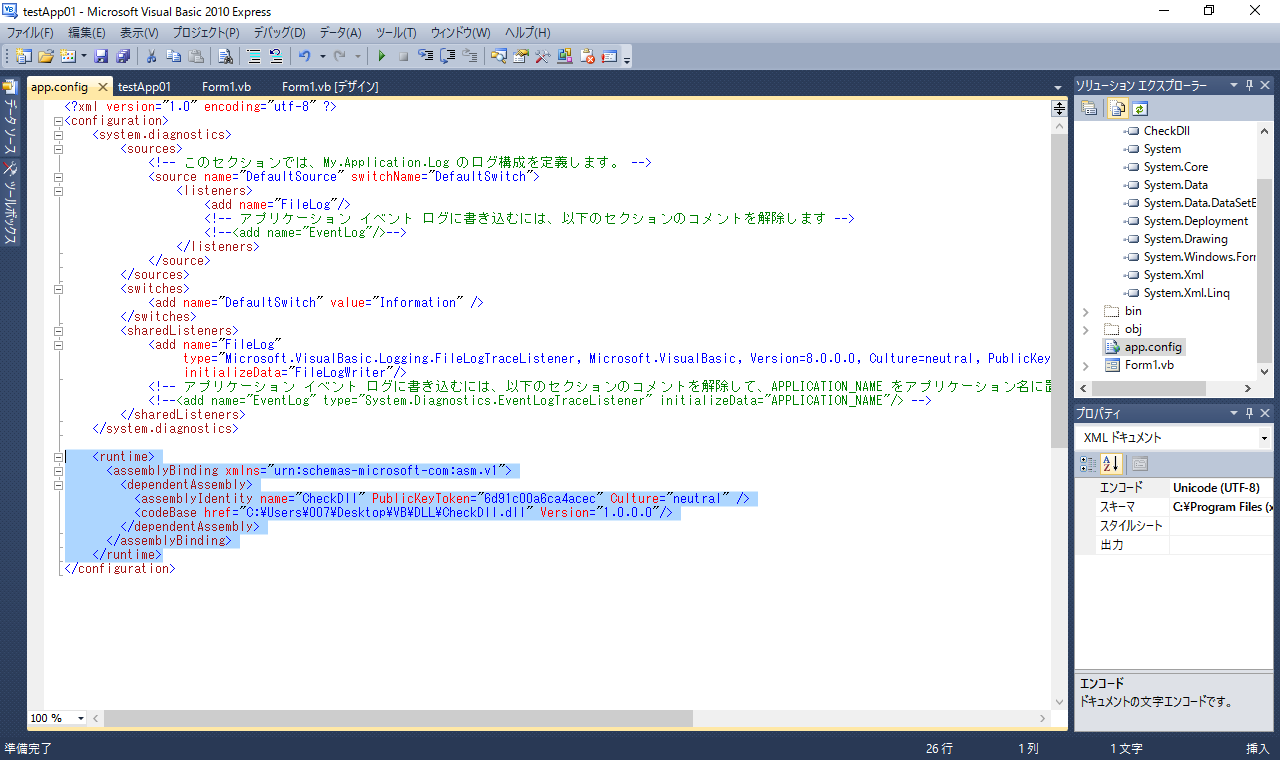Uncomment the selected lines icon
The height and width of the screenshot is (760, 1280).
(x=275, y=56)
